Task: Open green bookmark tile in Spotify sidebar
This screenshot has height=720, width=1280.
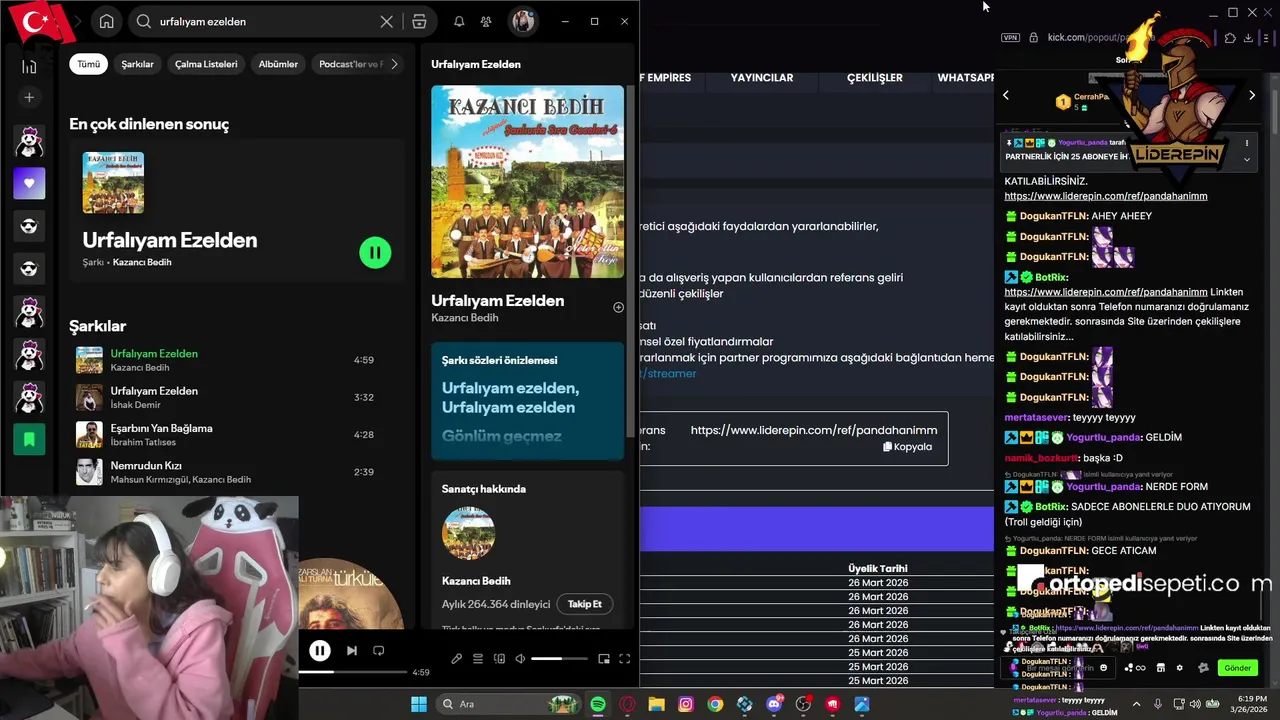Action: point(29,439)
